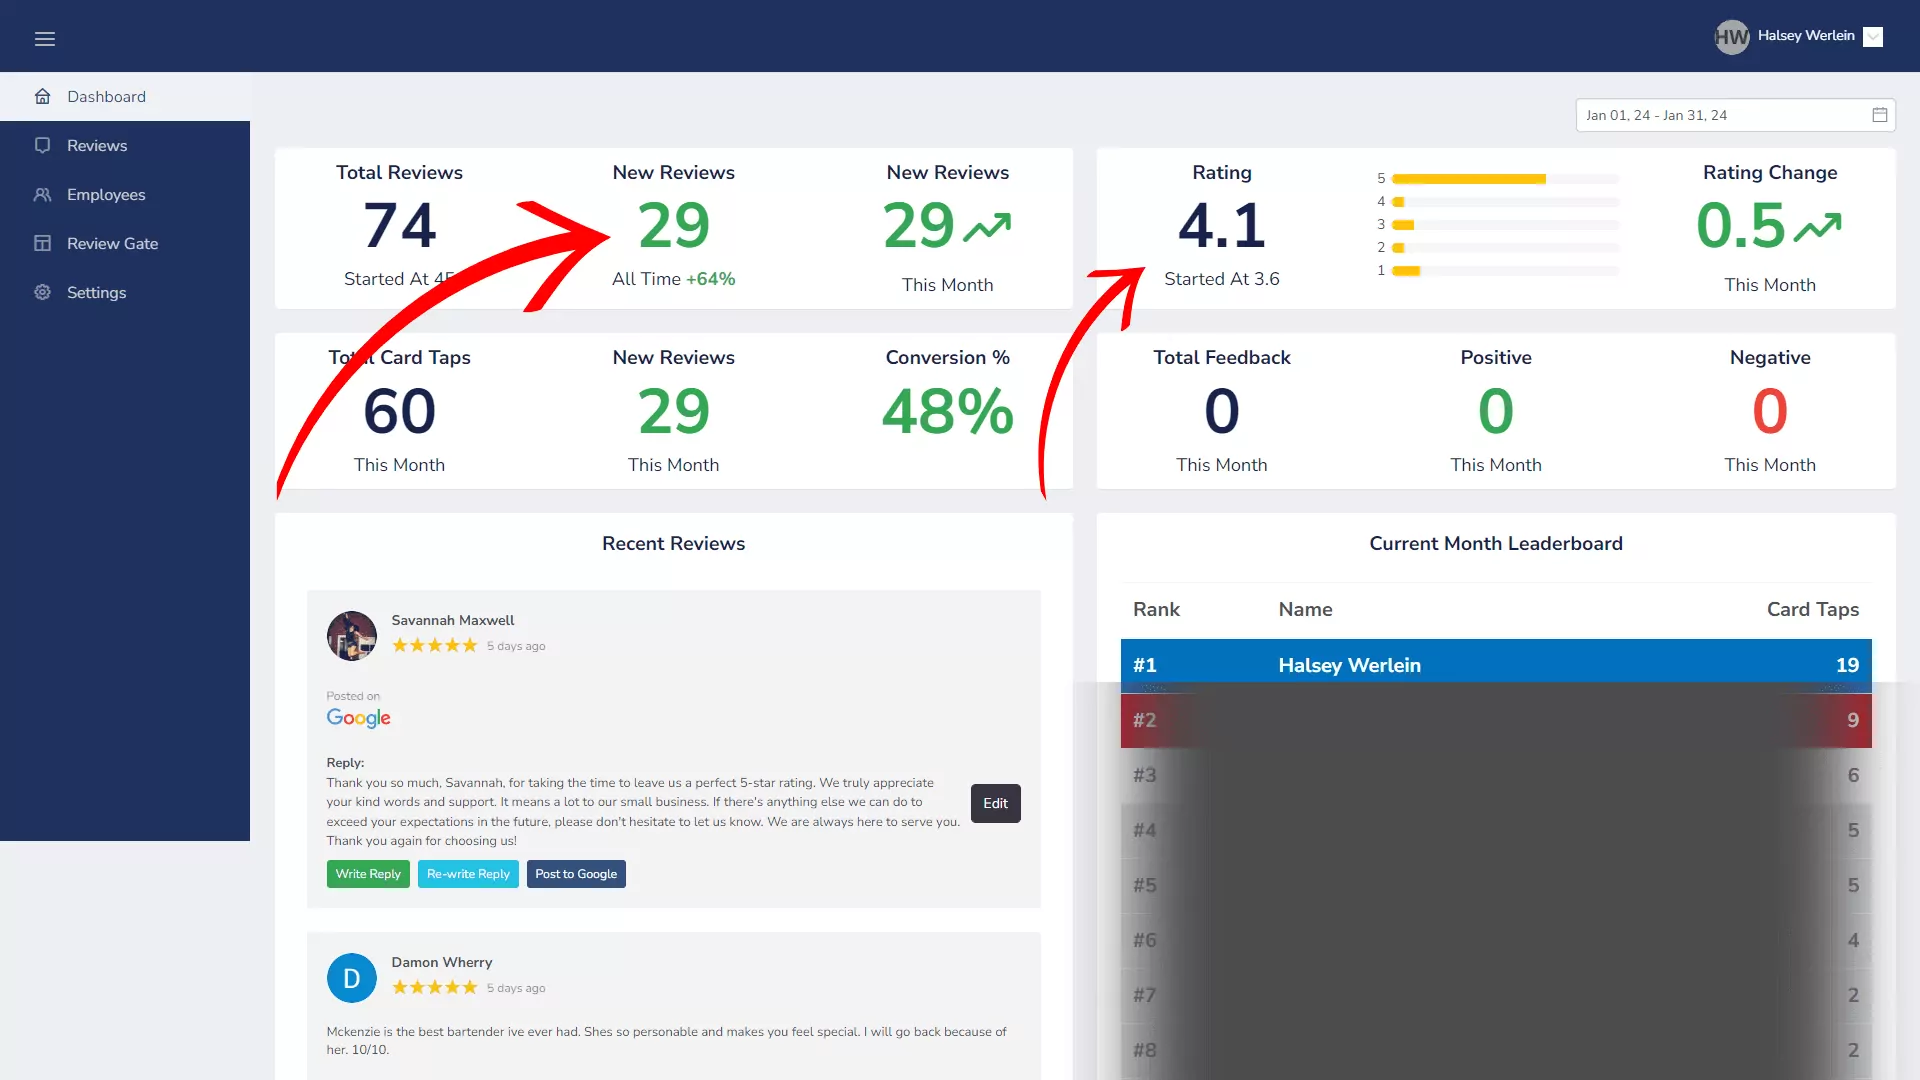
Task: Edit the reply to Savannah Maxwell
Action: (x=995, y=804)
